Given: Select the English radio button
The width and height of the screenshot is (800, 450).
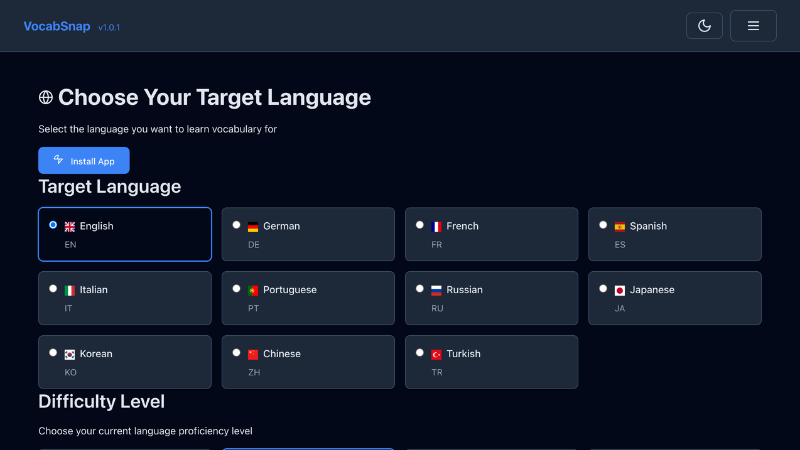Looking at the screenshot, I should (x=53, y=225).
